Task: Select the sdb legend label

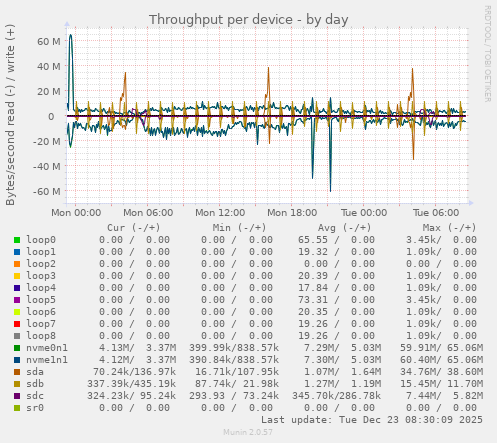Action: pyautogui.click(x=35, y=384)
